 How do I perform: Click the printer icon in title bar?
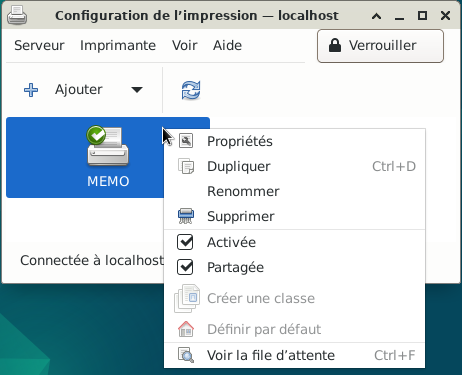(17, 15)
